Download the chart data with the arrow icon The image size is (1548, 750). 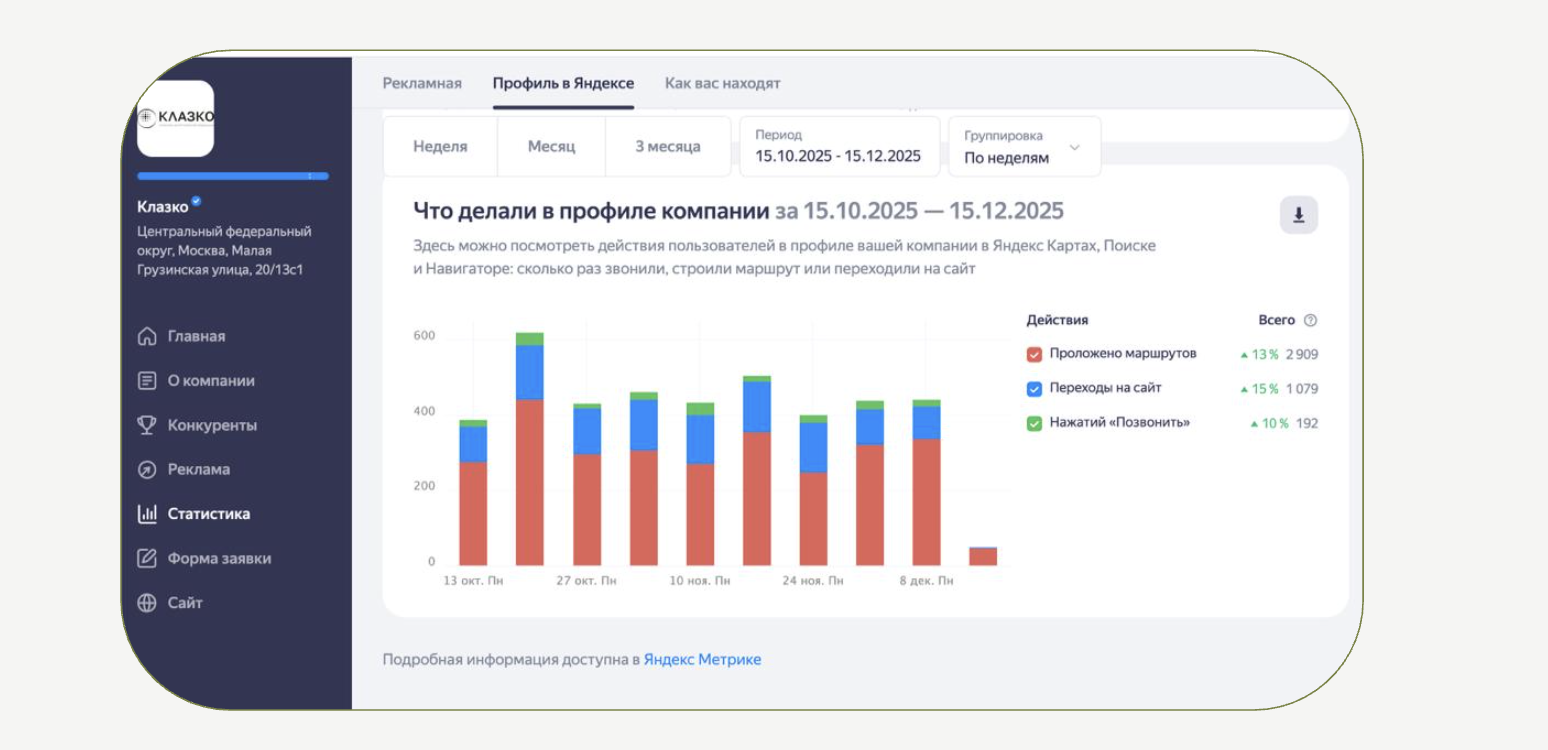click(1299, 215)
